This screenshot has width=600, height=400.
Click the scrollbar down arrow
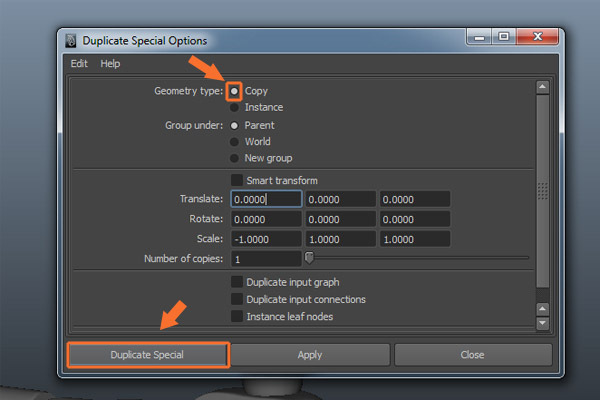coord(543,323)
